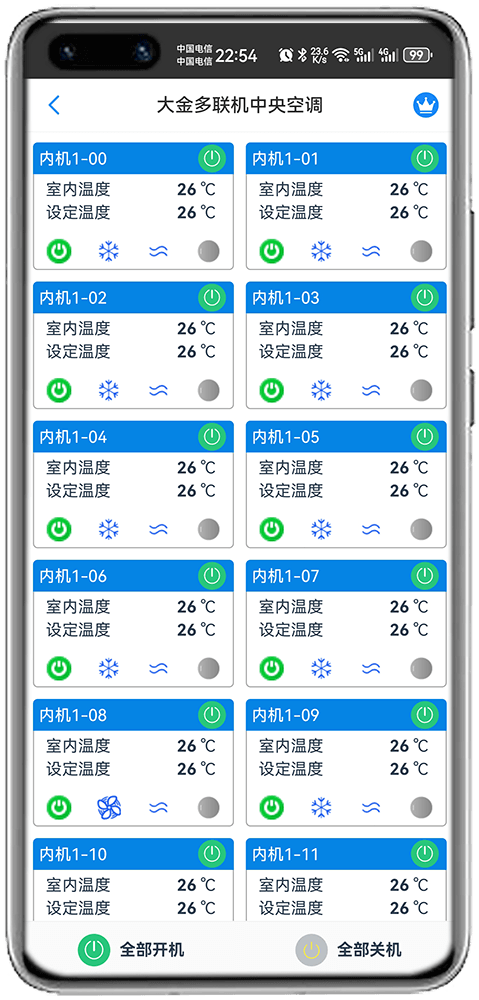Tap wind speed wave icon in 内机1-09
This screenshot has width=479, height=1000.
(x=371, y=807)
